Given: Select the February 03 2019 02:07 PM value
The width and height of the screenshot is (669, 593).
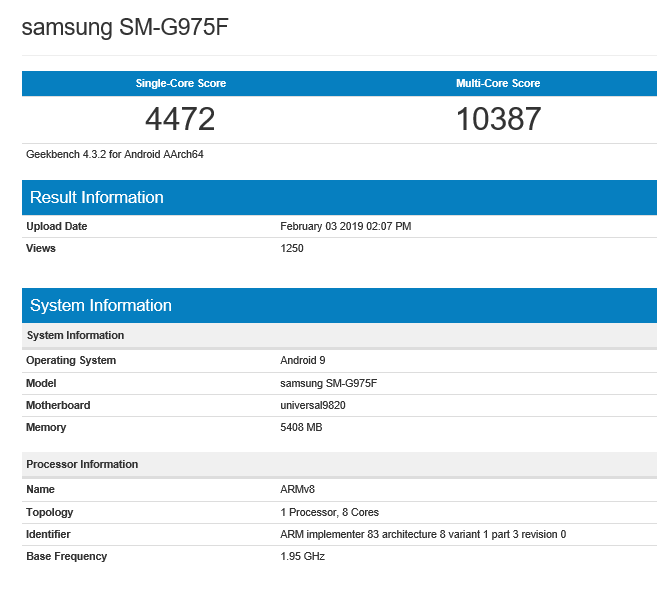Looking at the screenshot, I should click(x=346, y=226).
